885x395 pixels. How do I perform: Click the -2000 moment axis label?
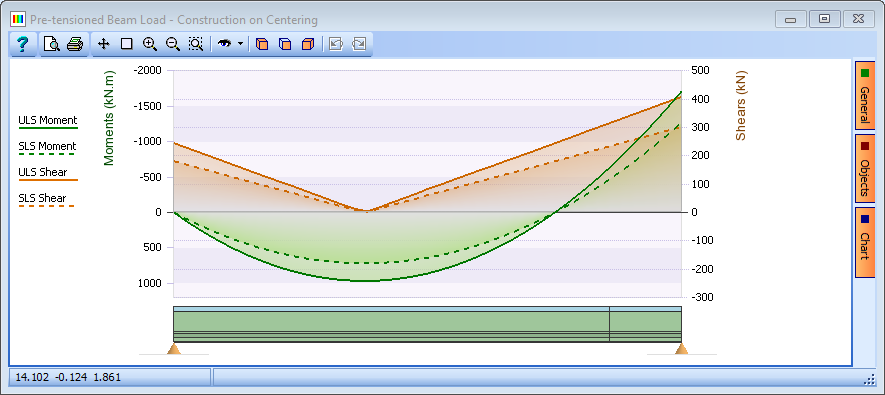click(x=147, y=71)
